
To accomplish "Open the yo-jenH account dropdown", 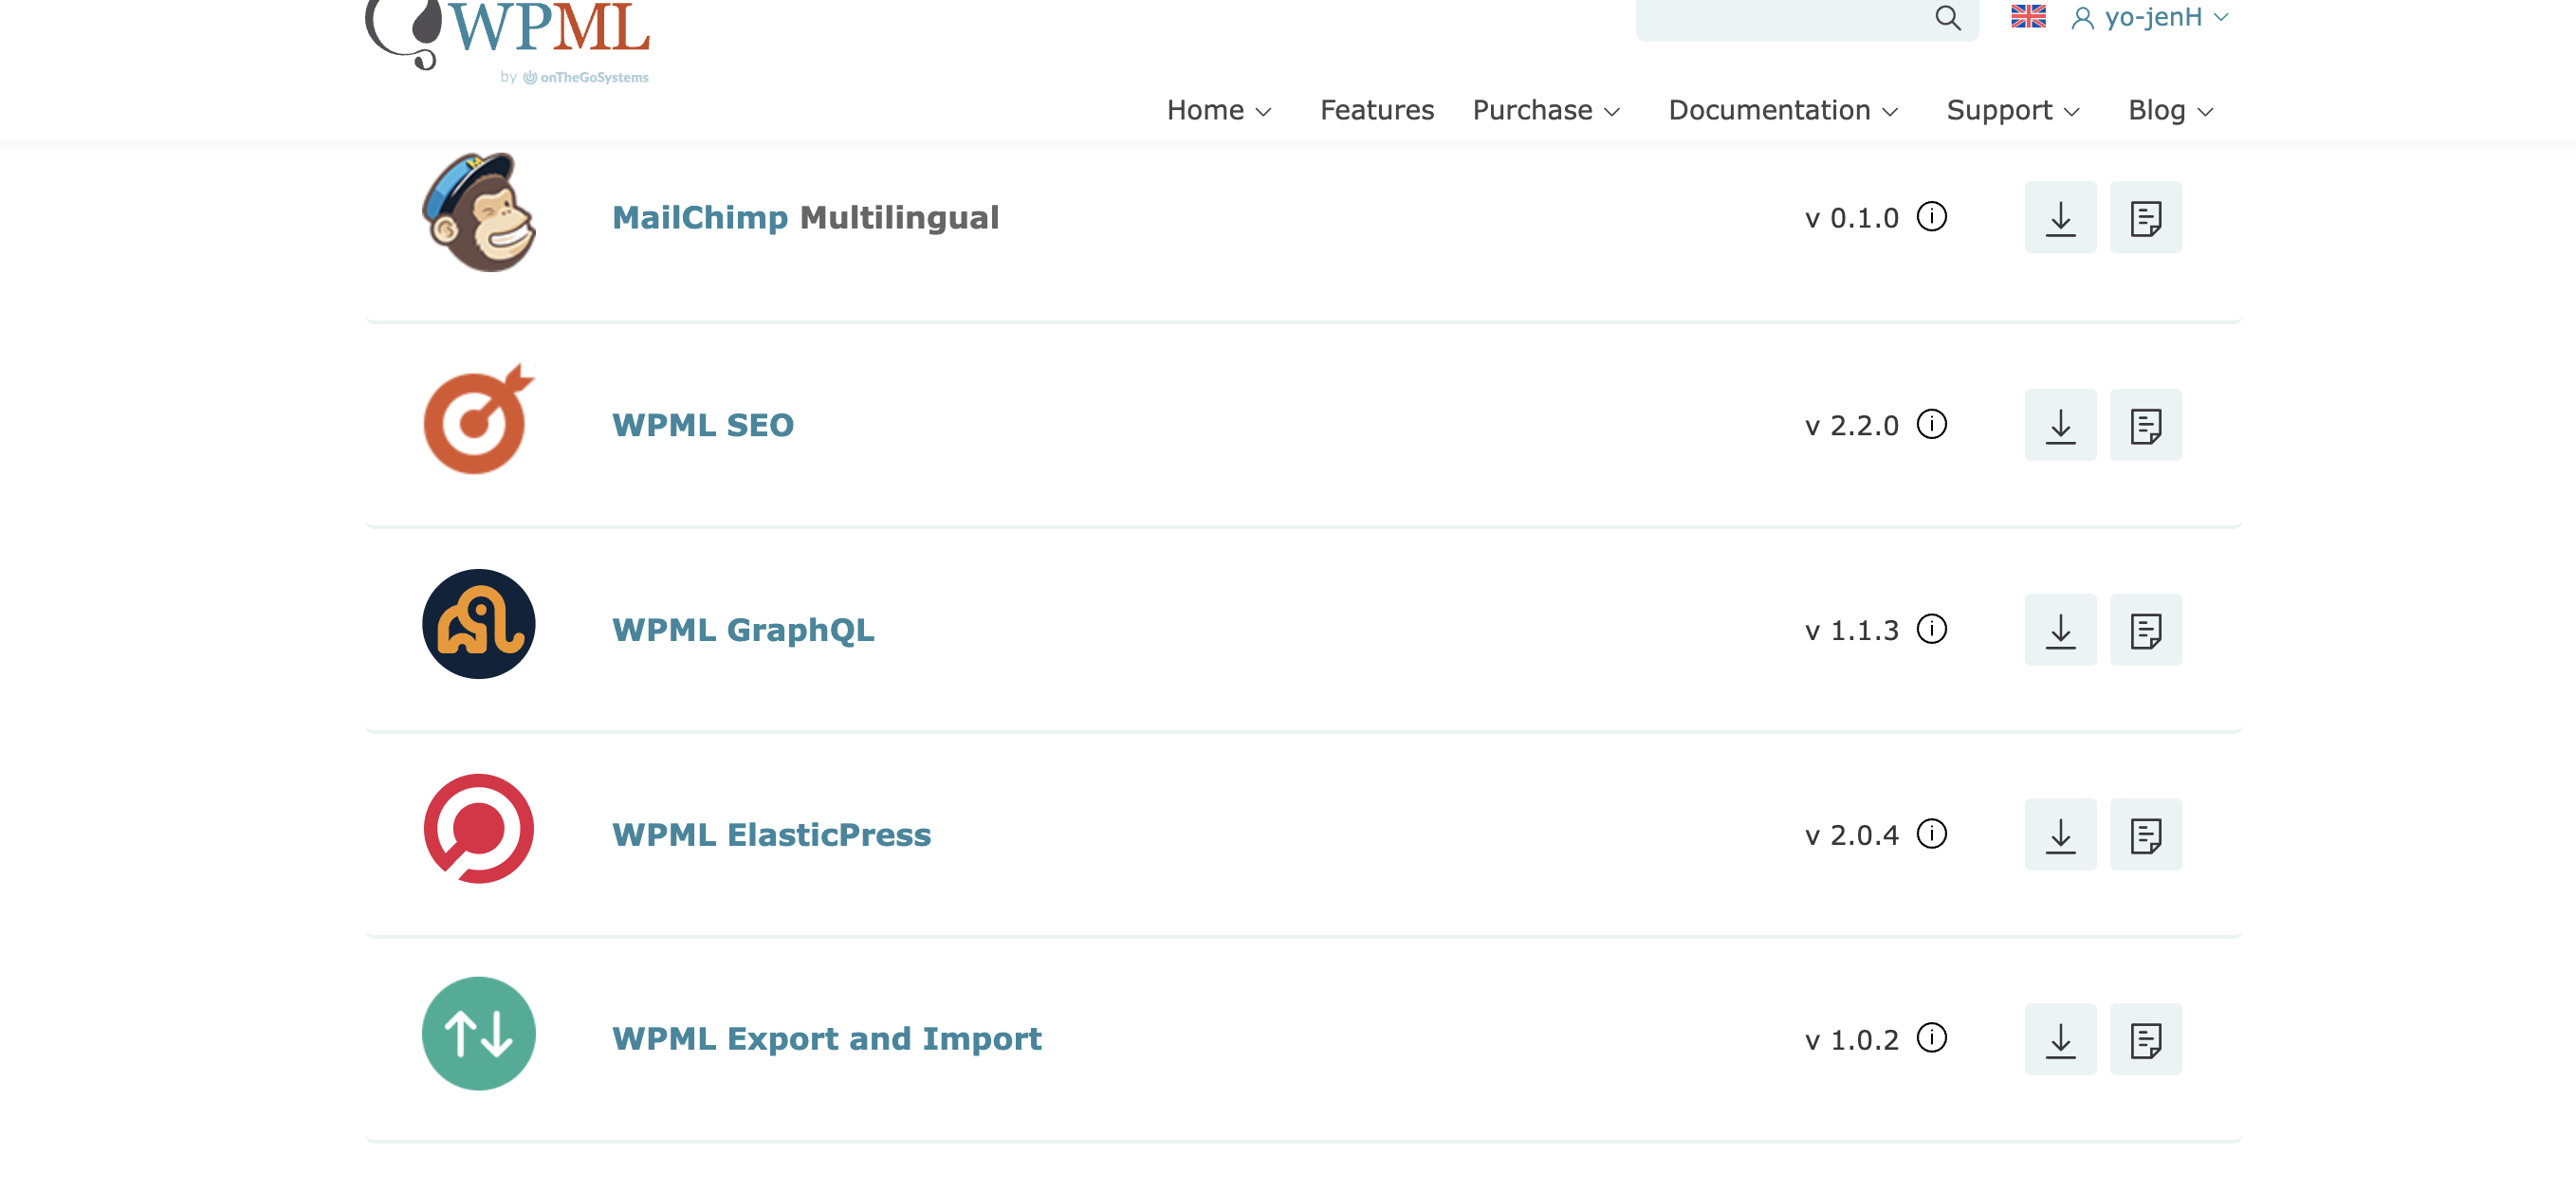I will click(x=2150, y=17).
